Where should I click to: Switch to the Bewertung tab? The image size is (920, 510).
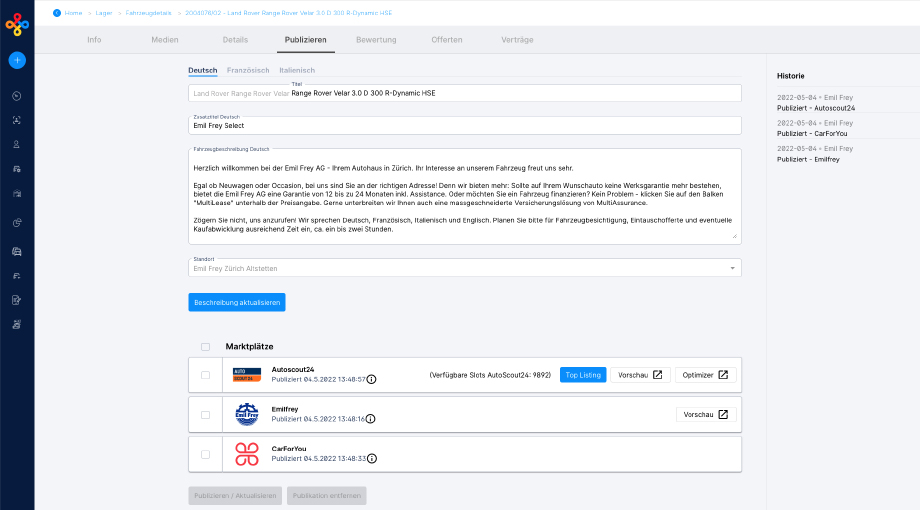[376, 40]
